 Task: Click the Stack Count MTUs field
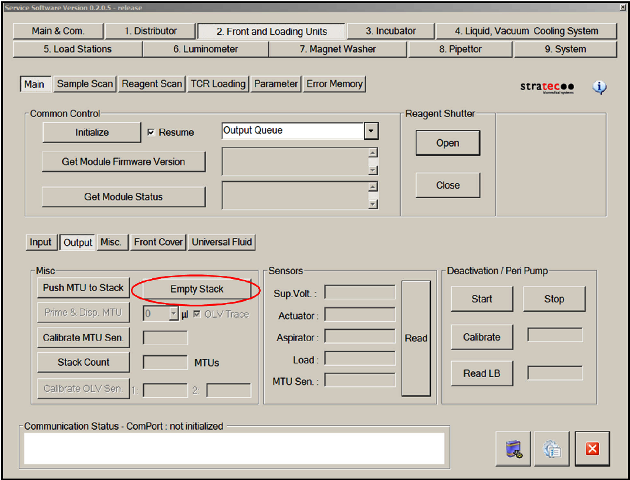tap(165, 362)
